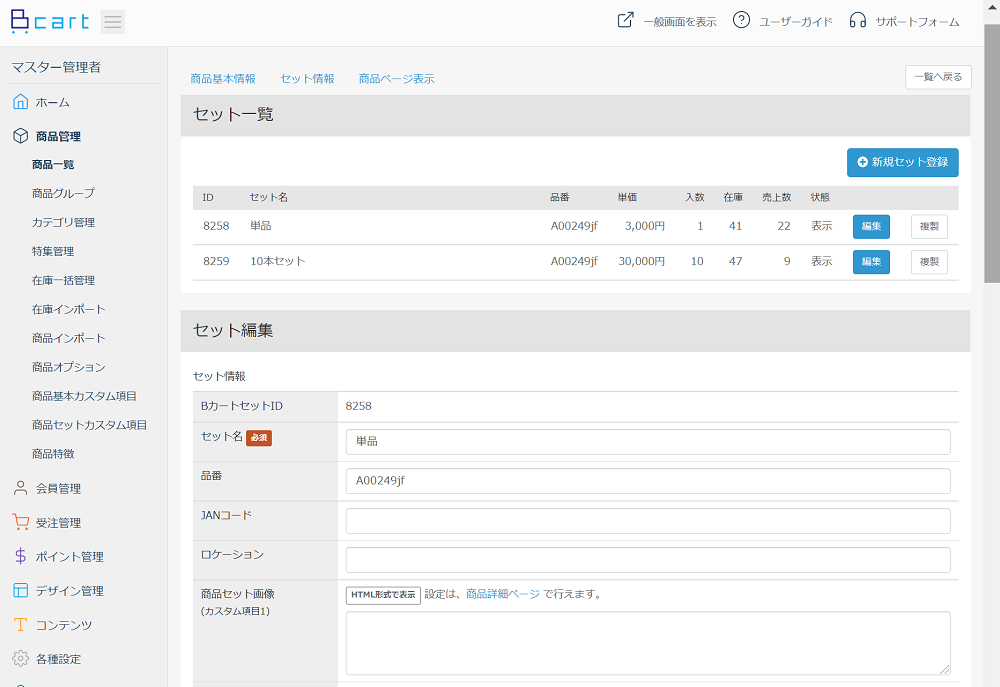This screenshot has height=687, width=1000.
Task: Open 商品インポート in sidebar
Action: (x=68, y=338)
